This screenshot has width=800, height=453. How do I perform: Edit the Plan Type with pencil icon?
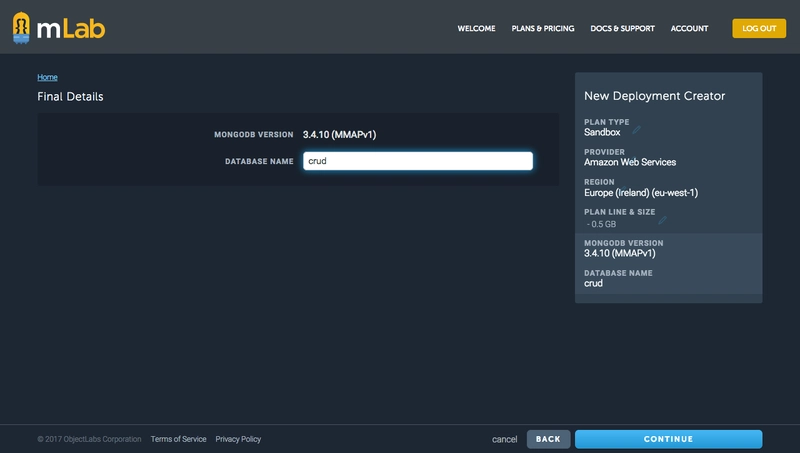coord(636,130)
